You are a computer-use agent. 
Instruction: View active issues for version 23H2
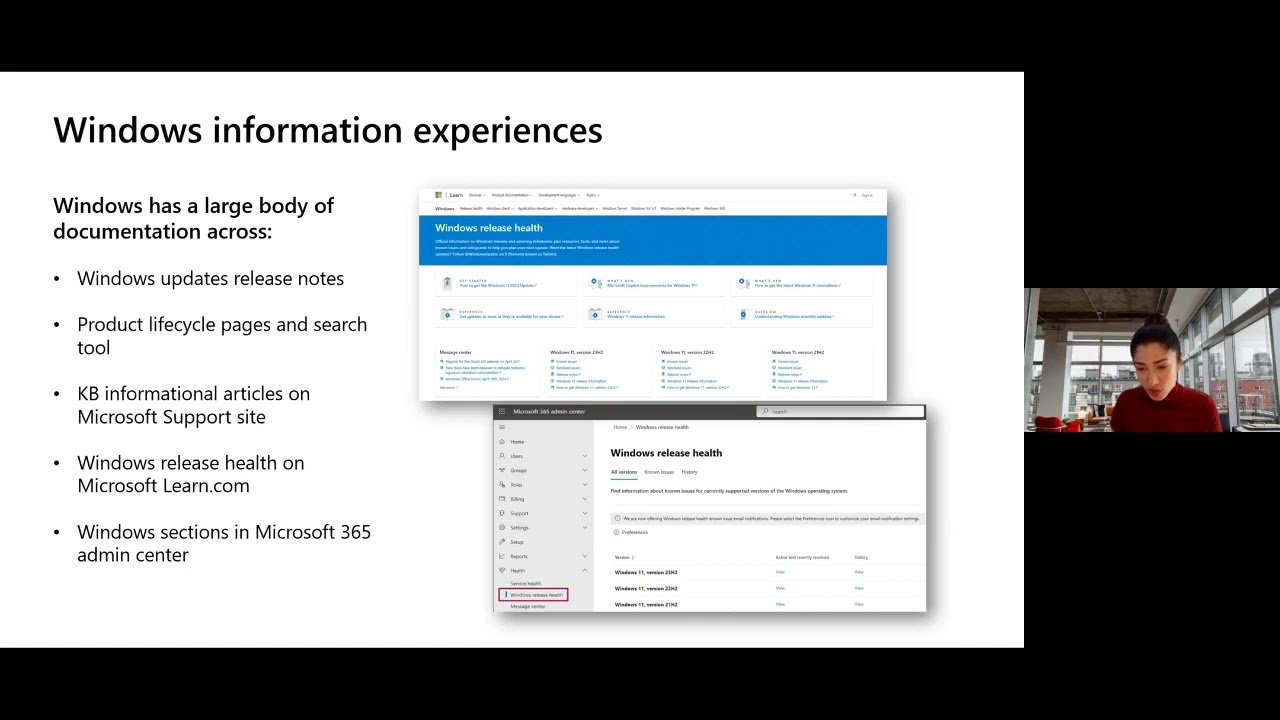coord(780,572)
